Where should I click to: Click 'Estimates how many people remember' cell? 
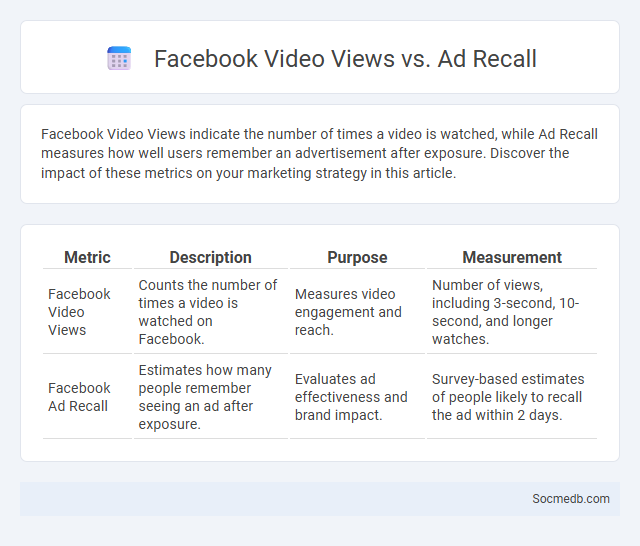pyautogui.click(x=211, y=397)
